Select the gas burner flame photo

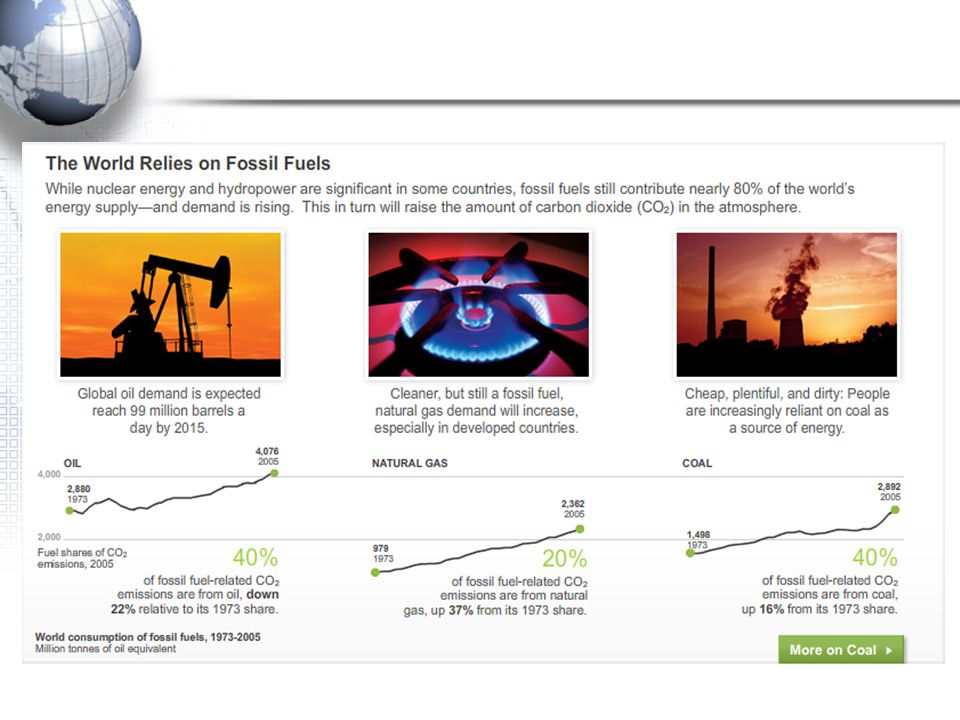tap(478, 304)
